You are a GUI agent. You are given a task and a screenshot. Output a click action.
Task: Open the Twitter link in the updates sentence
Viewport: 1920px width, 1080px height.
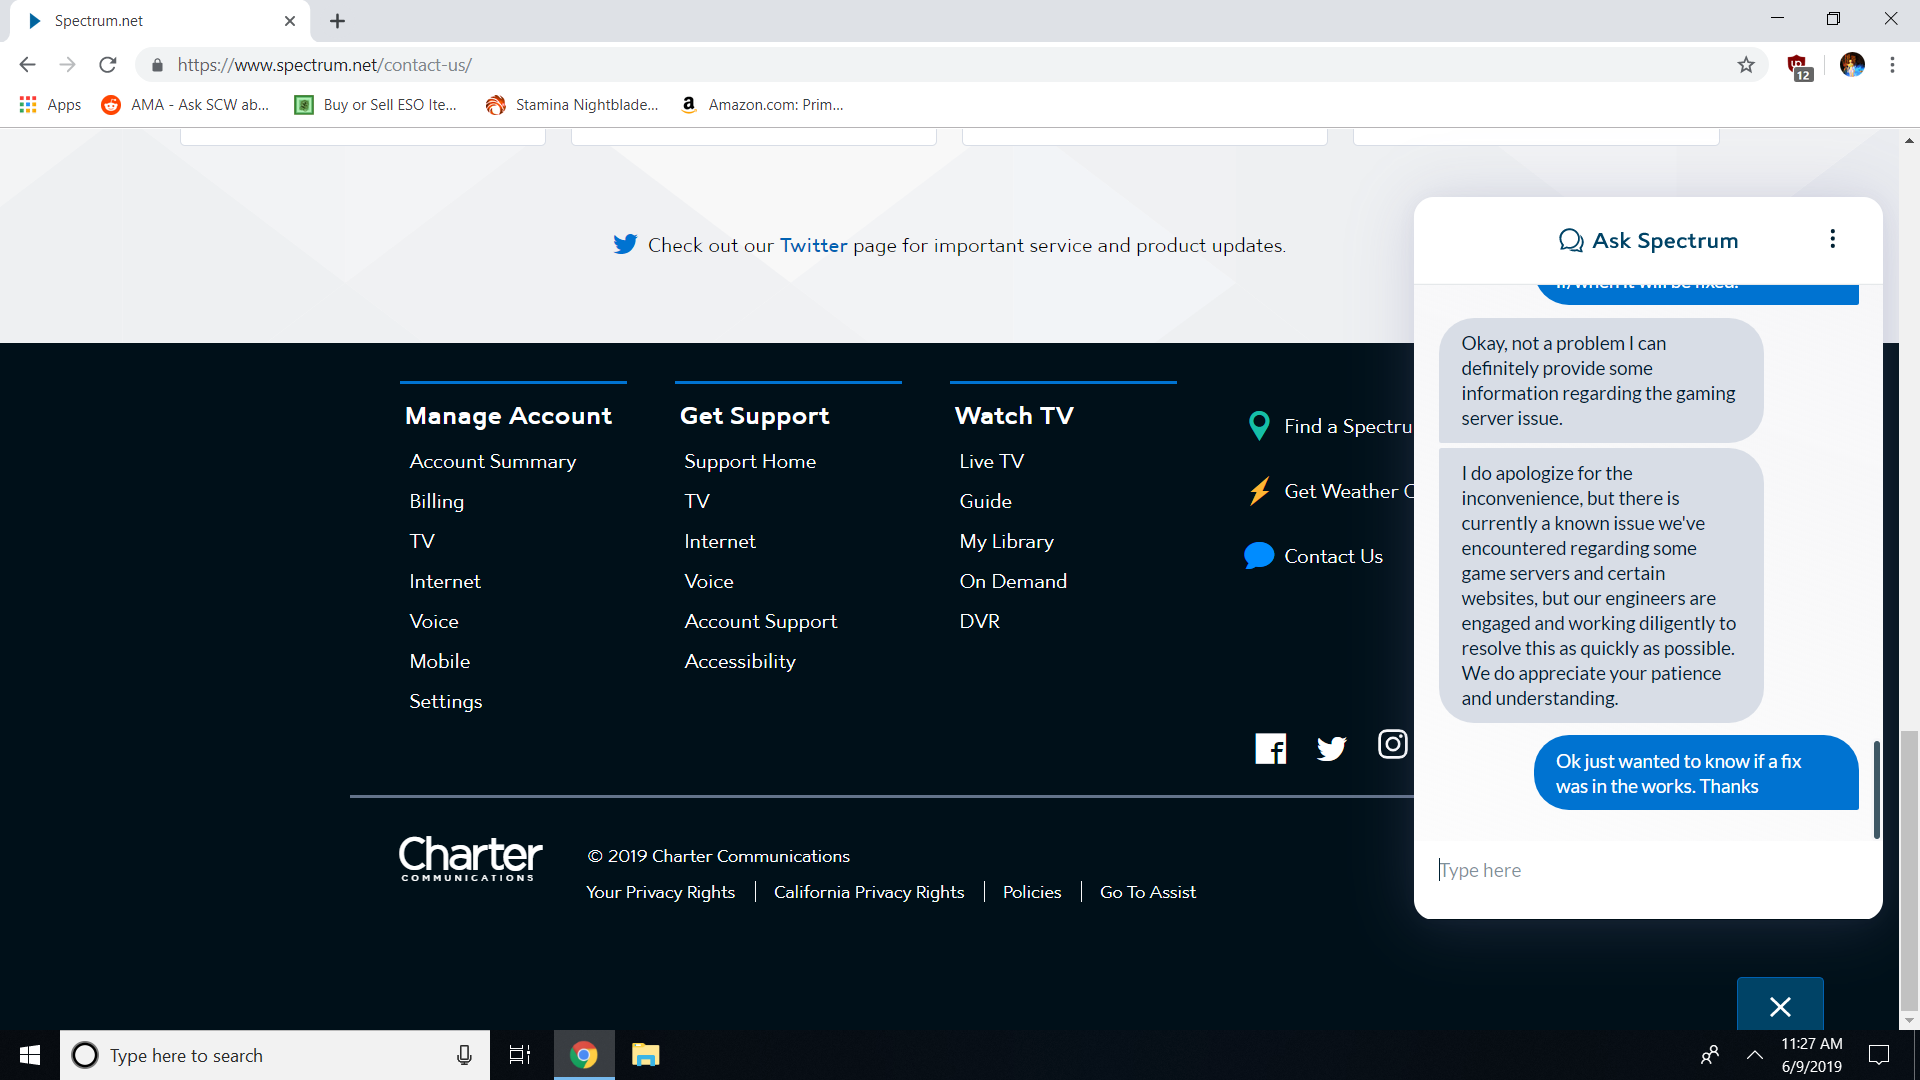click(x=813, y=245)
